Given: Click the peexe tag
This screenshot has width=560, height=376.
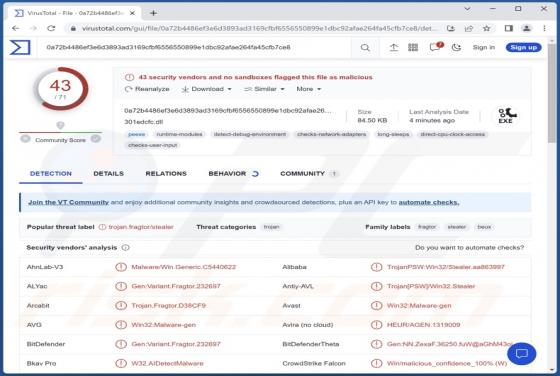Looking at the screenshot, I should tap(136, 134).
